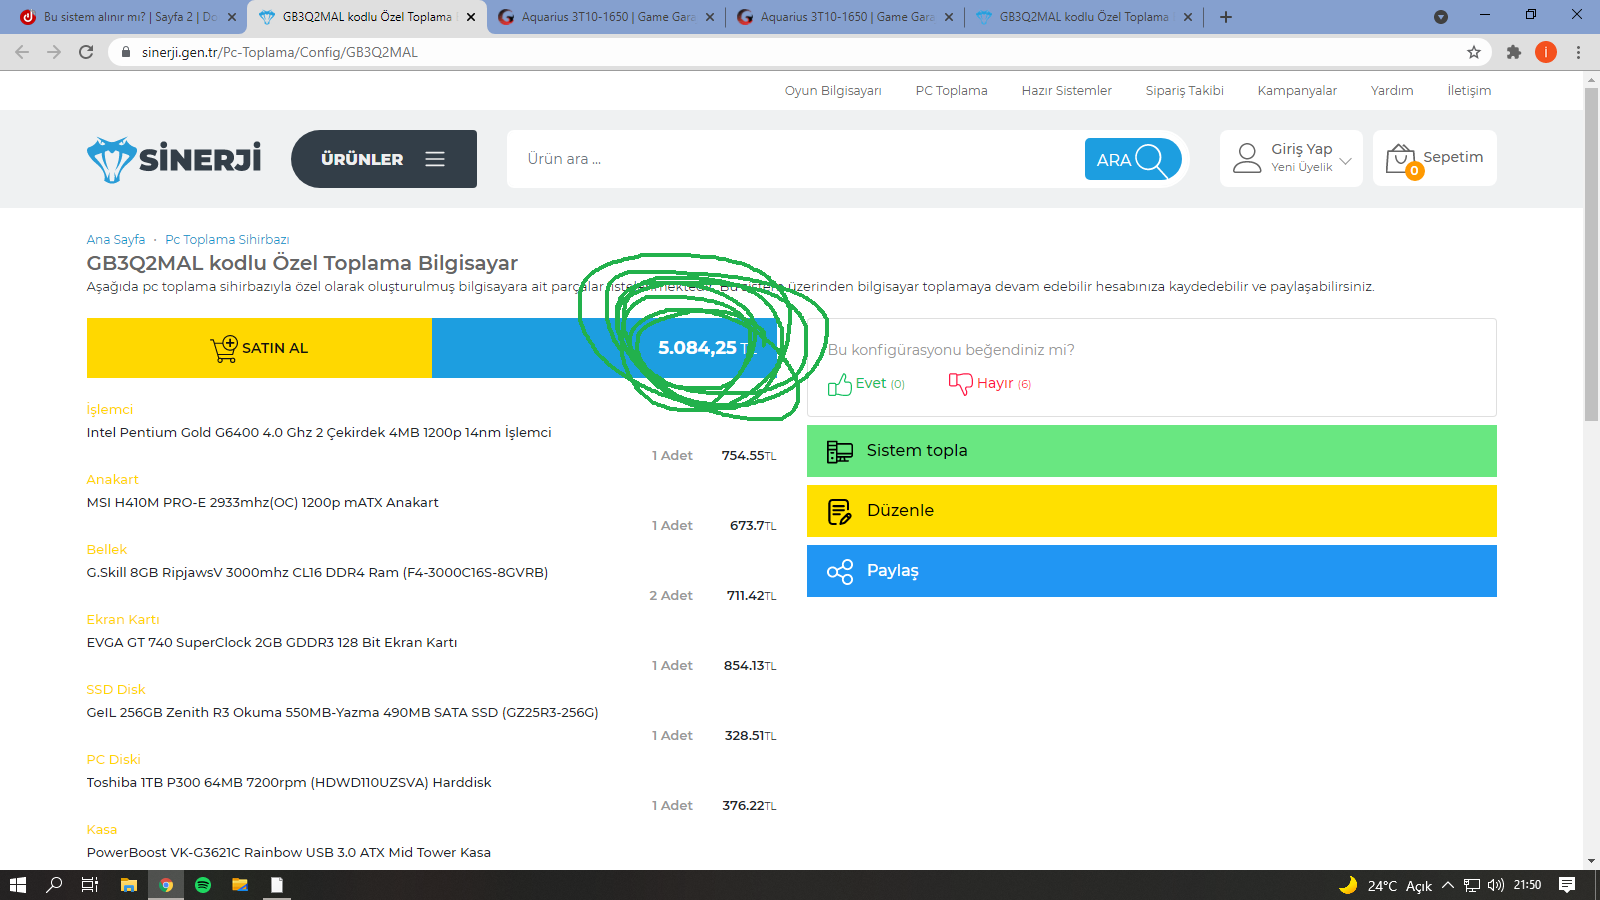Open a new browser tab
The width and height of the screenshot is (1600, 900).
tap(1226, 17)
